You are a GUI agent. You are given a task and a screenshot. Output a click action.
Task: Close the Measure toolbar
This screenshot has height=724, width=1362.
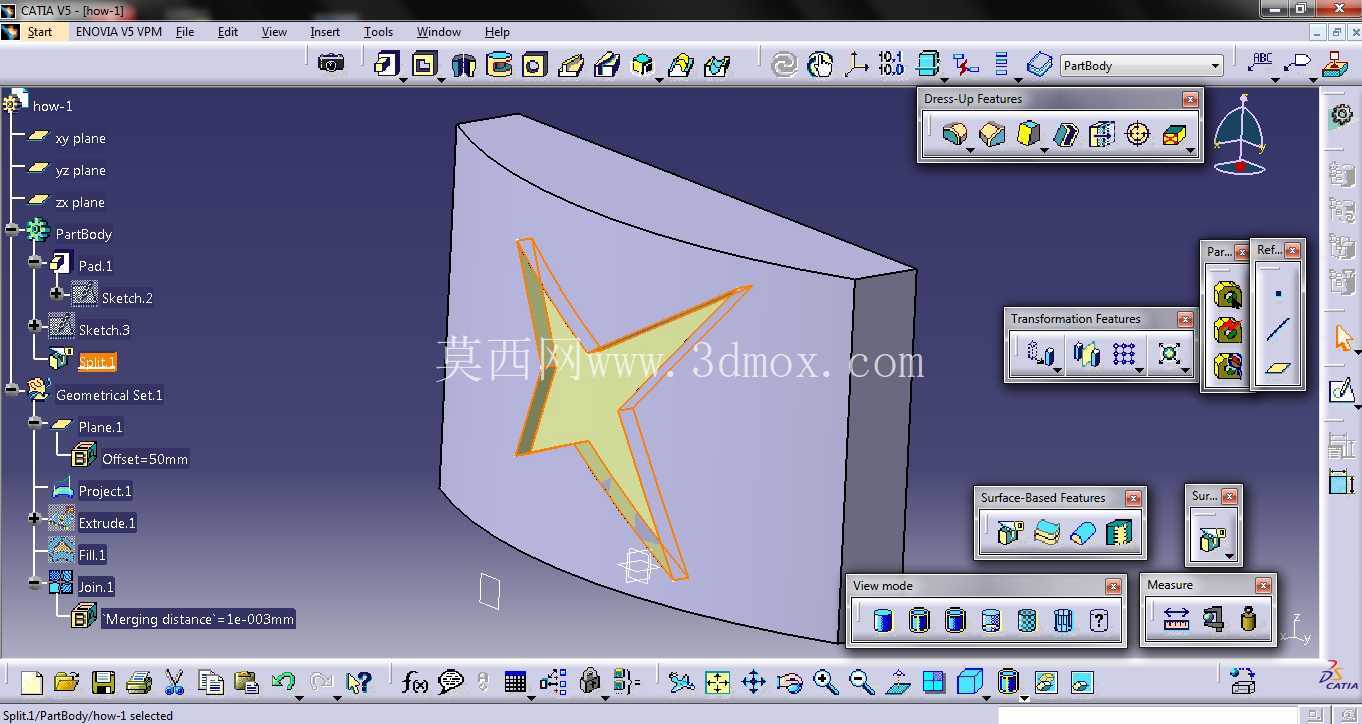pyautogui.click(x=1263, y=585)
